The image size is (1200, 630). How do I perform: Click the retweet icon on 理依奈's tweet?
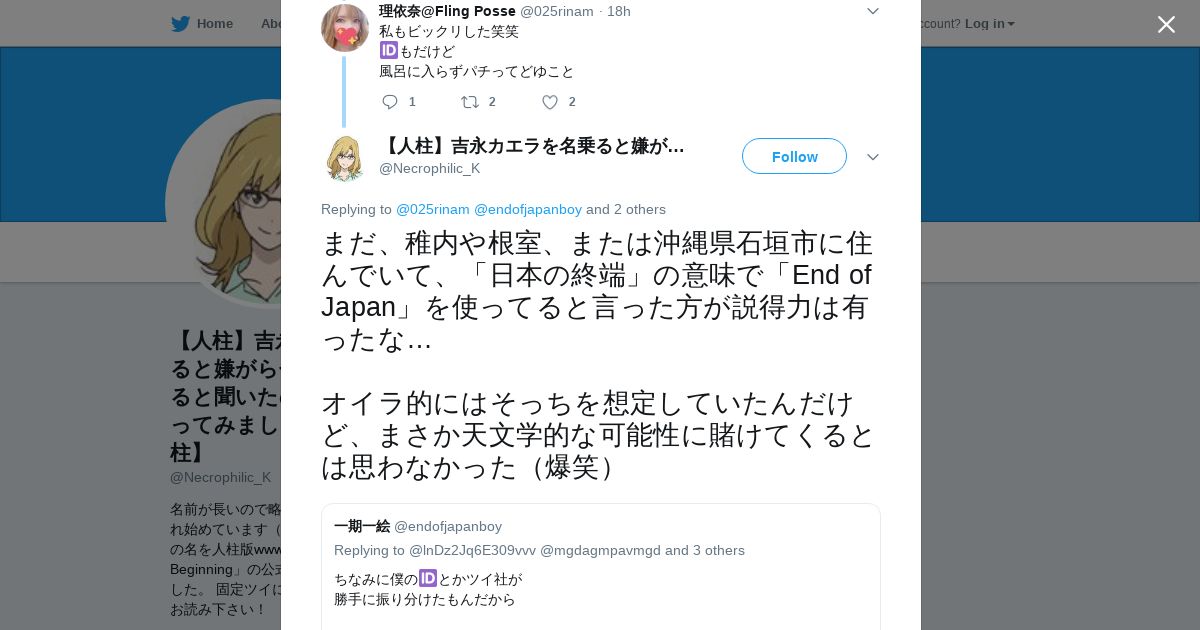(469, 102)
